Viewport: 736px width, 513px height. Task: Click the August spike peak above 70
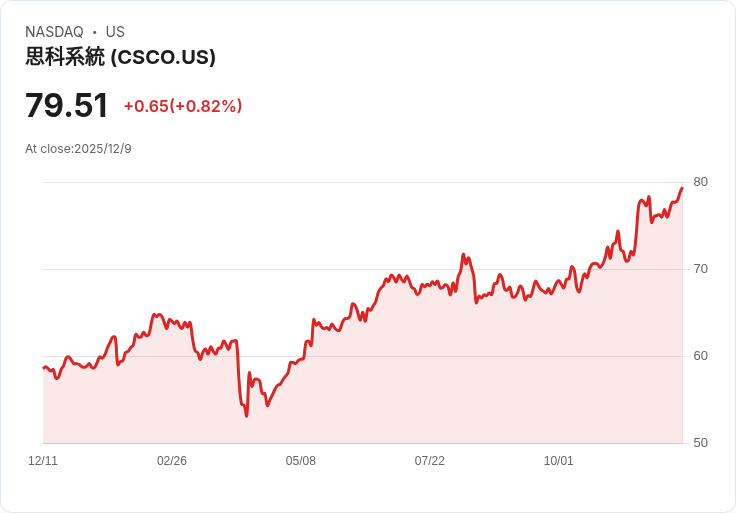(x=463, y=254)
